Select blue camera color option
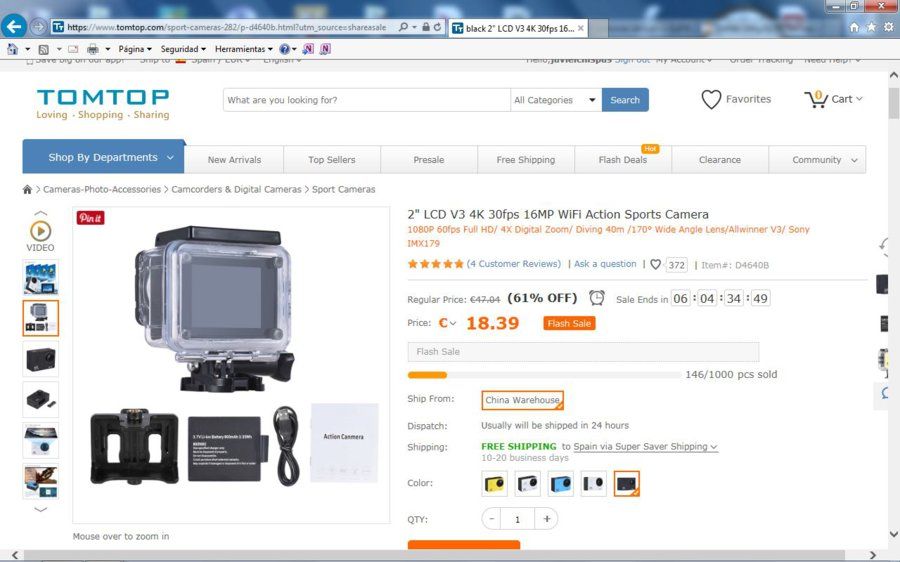Image resolution: width=900 pixels, height=562 pixels. pyautogui.click(x=560, y=484)
